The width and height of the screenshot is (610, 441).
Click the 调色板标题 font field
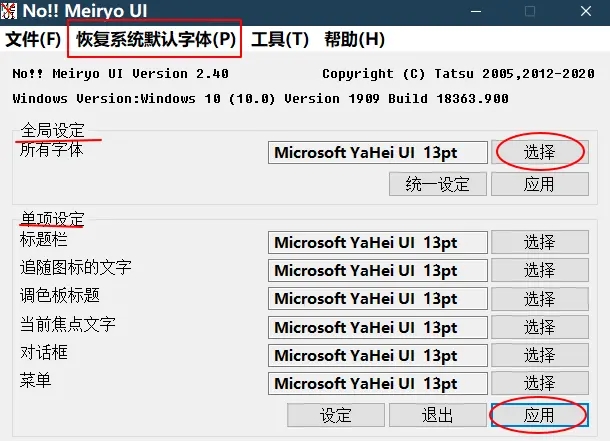point(378,299)
